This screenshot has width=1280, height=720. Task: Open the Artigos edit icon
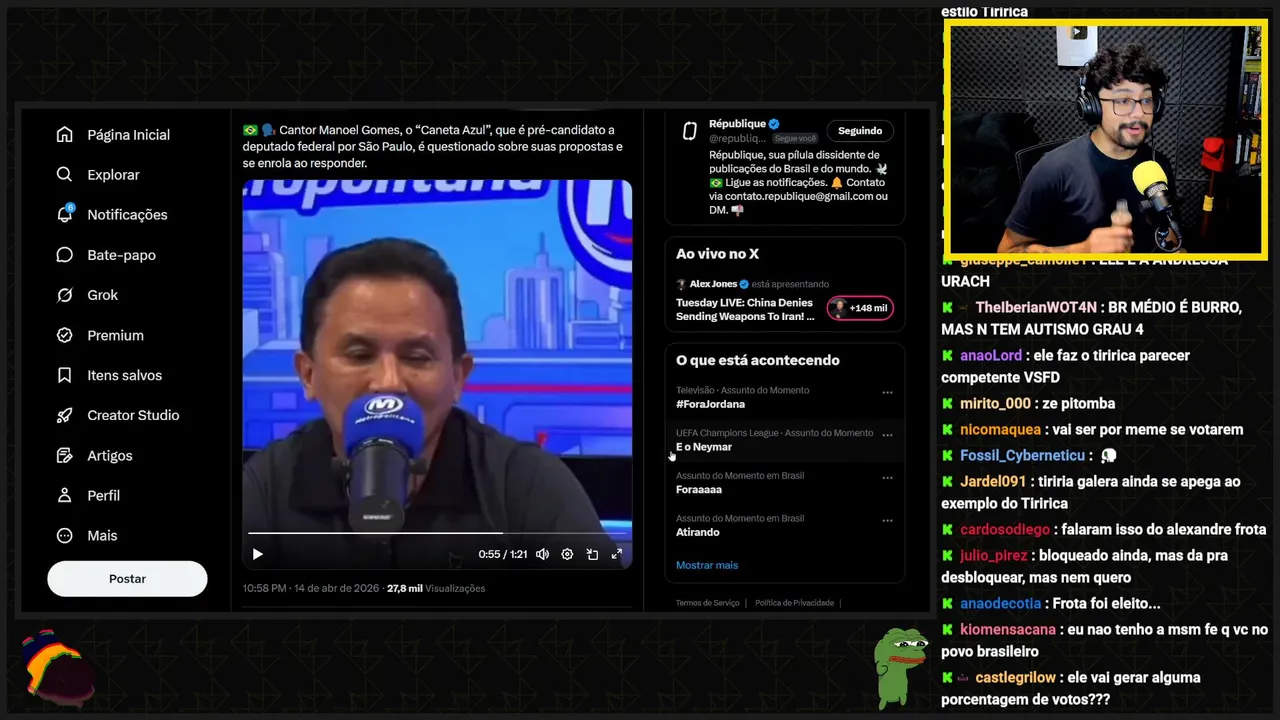(x=65, y=455)
